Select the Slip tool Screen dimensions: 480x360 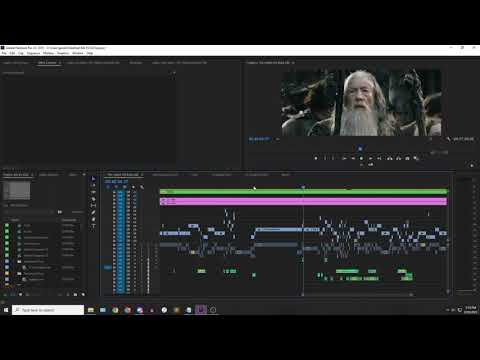pyautogui.click(x=93, y=206)
